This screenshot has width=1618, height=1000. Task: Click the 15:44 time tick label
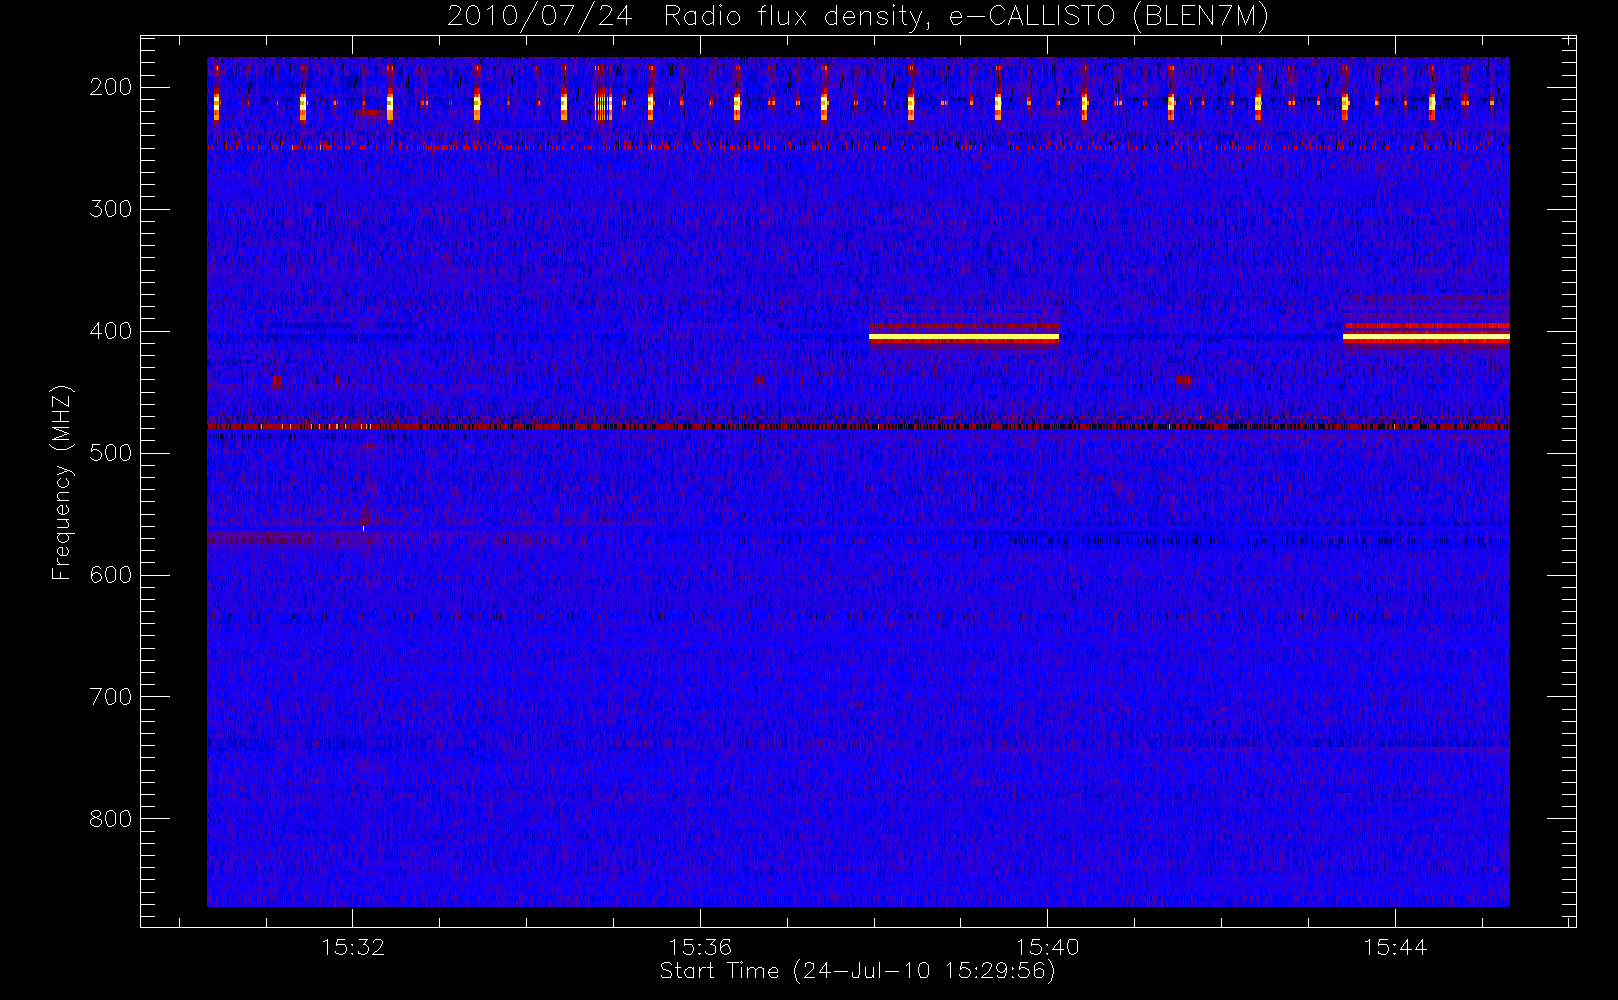click(x=1395, y=947)
